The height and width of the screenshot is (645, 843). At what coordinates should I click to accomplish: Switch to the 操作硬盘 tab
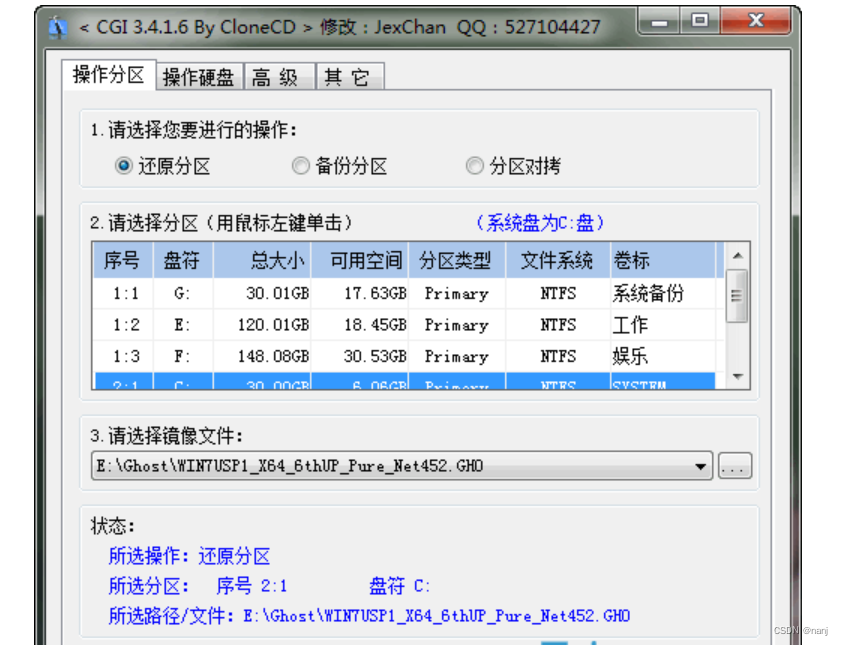click(x=199, y=77)
